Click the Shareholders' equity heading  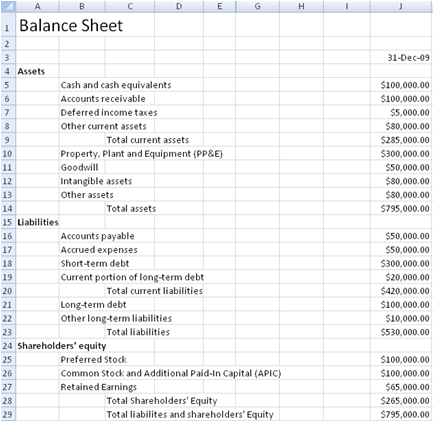click(62, 346)
